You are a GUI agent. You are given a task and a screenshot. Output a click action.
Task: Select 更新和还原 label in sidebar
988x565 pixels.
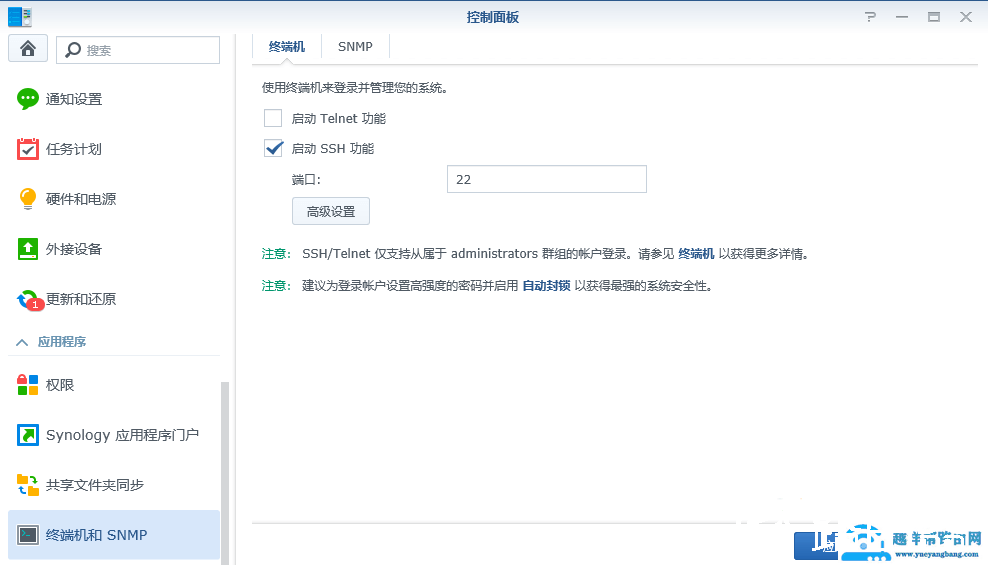pyautogui.click(x=81, y=299)
